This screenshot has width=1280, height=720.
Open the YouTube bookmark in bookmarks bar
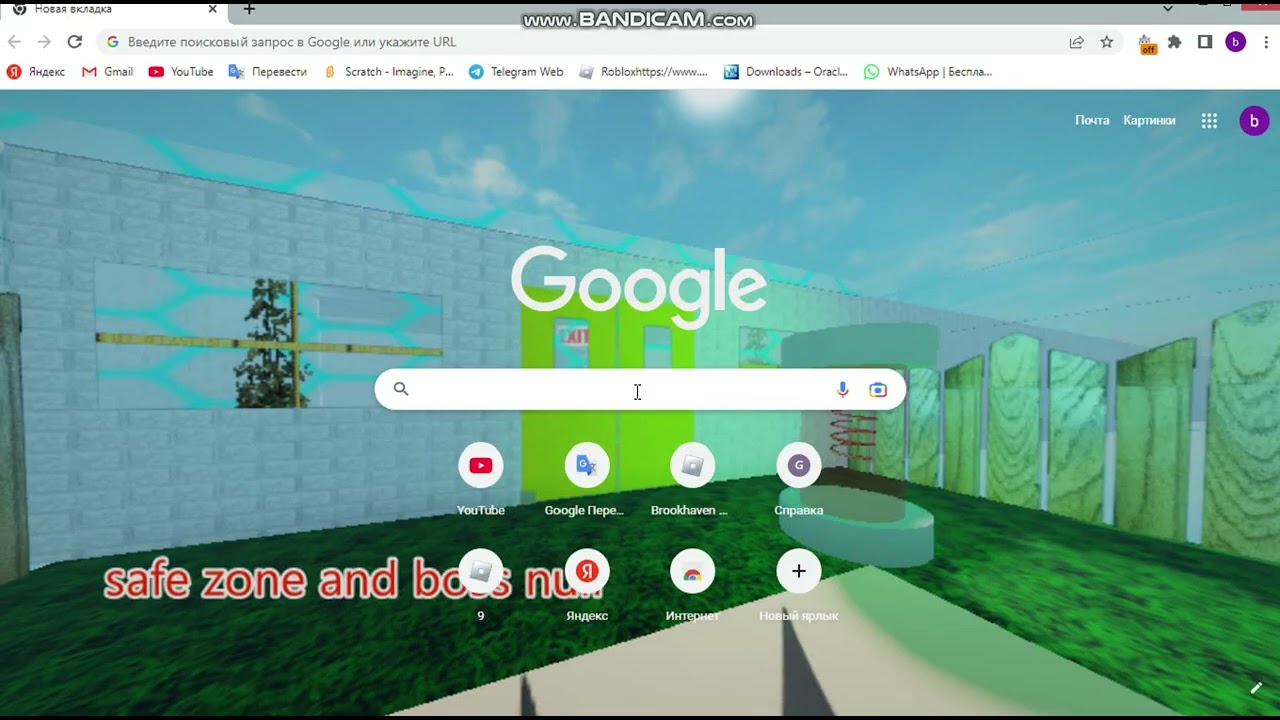tap(181, 72)
